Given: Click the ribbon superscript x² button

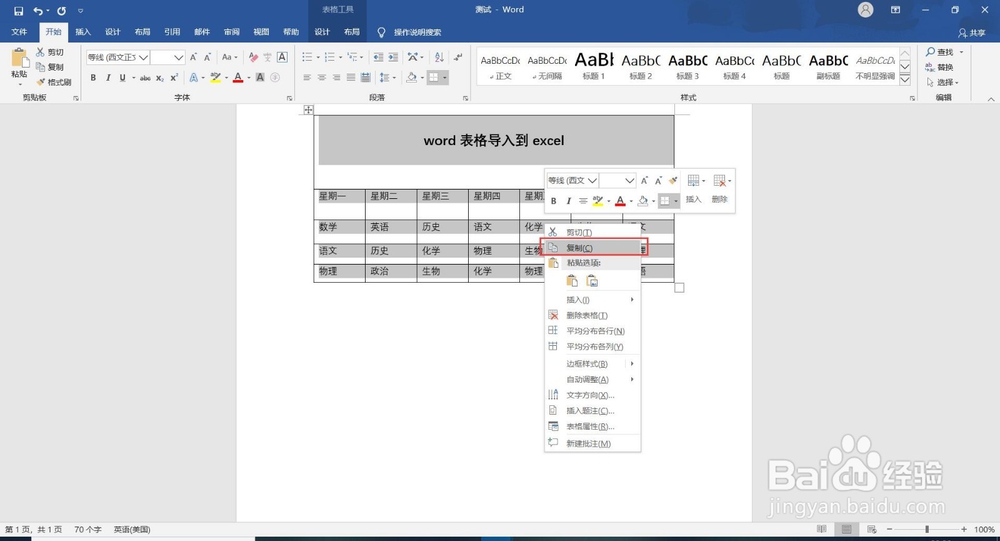Looking at the screenshot, I should pos(174,78).
